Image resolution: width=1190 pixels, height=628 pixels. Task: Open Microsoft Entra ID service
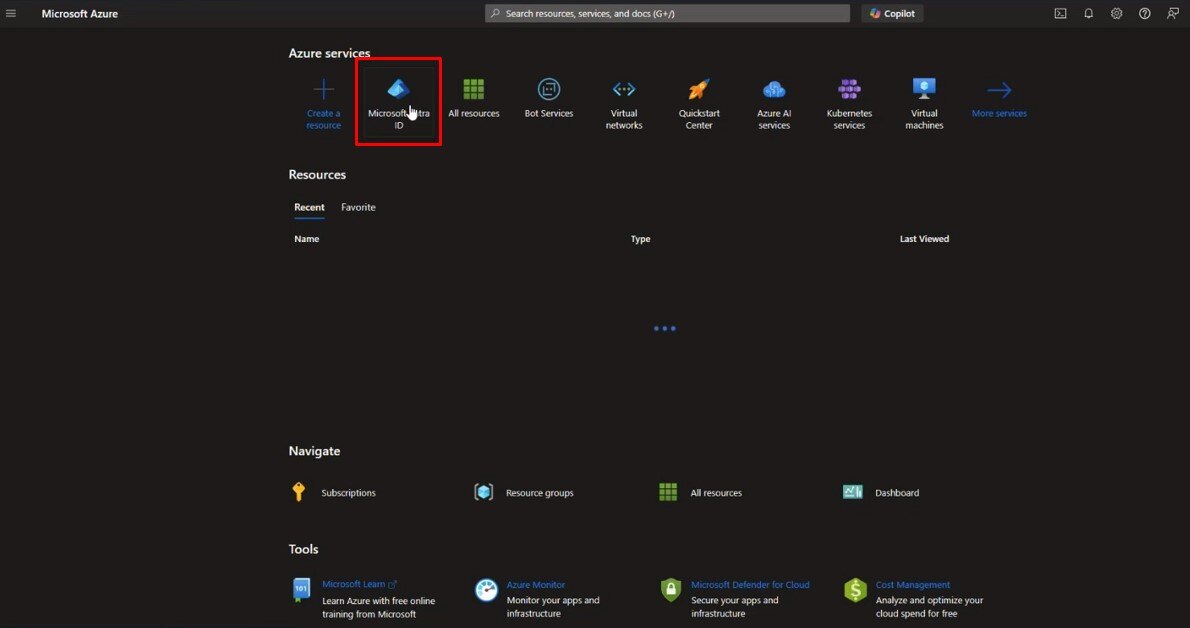coord(398,103)
